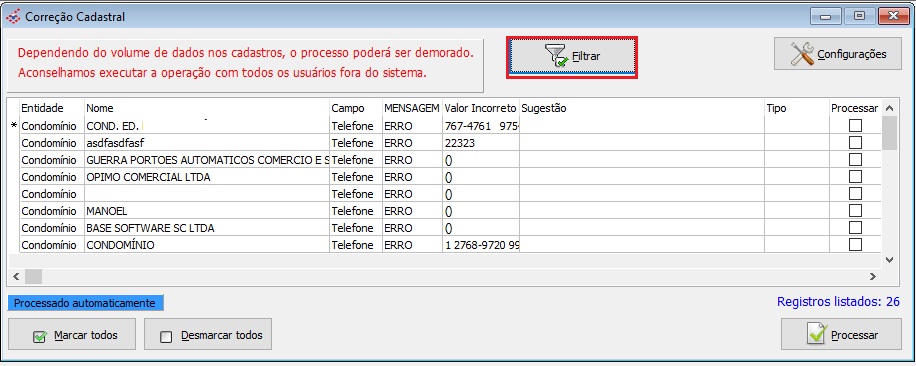Maximize the Correção Cadastral window
The width and height of the screenshot is (916, 366).
click(859, 16)
